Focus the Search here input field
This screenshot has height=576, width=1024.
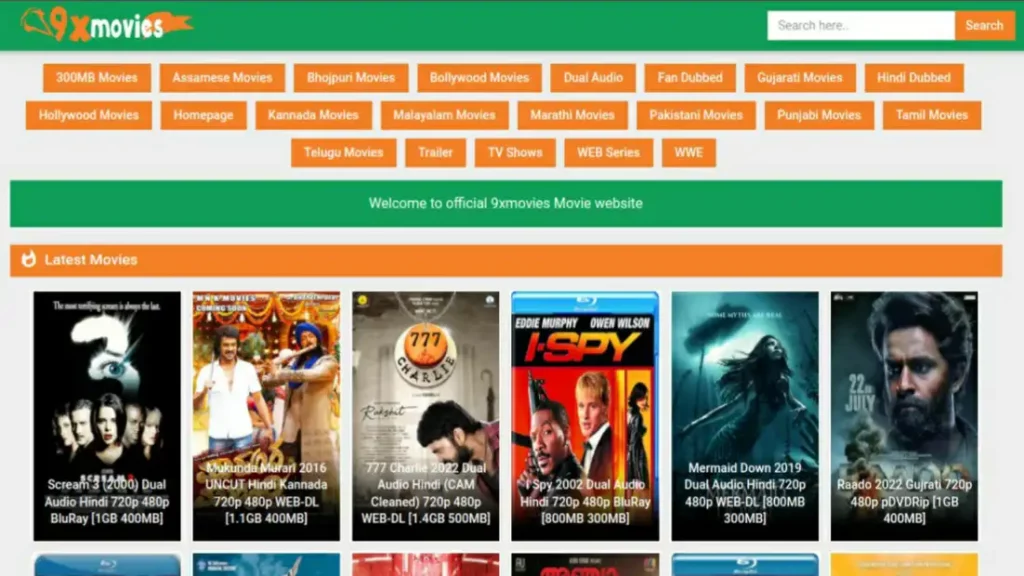point(861,25)
